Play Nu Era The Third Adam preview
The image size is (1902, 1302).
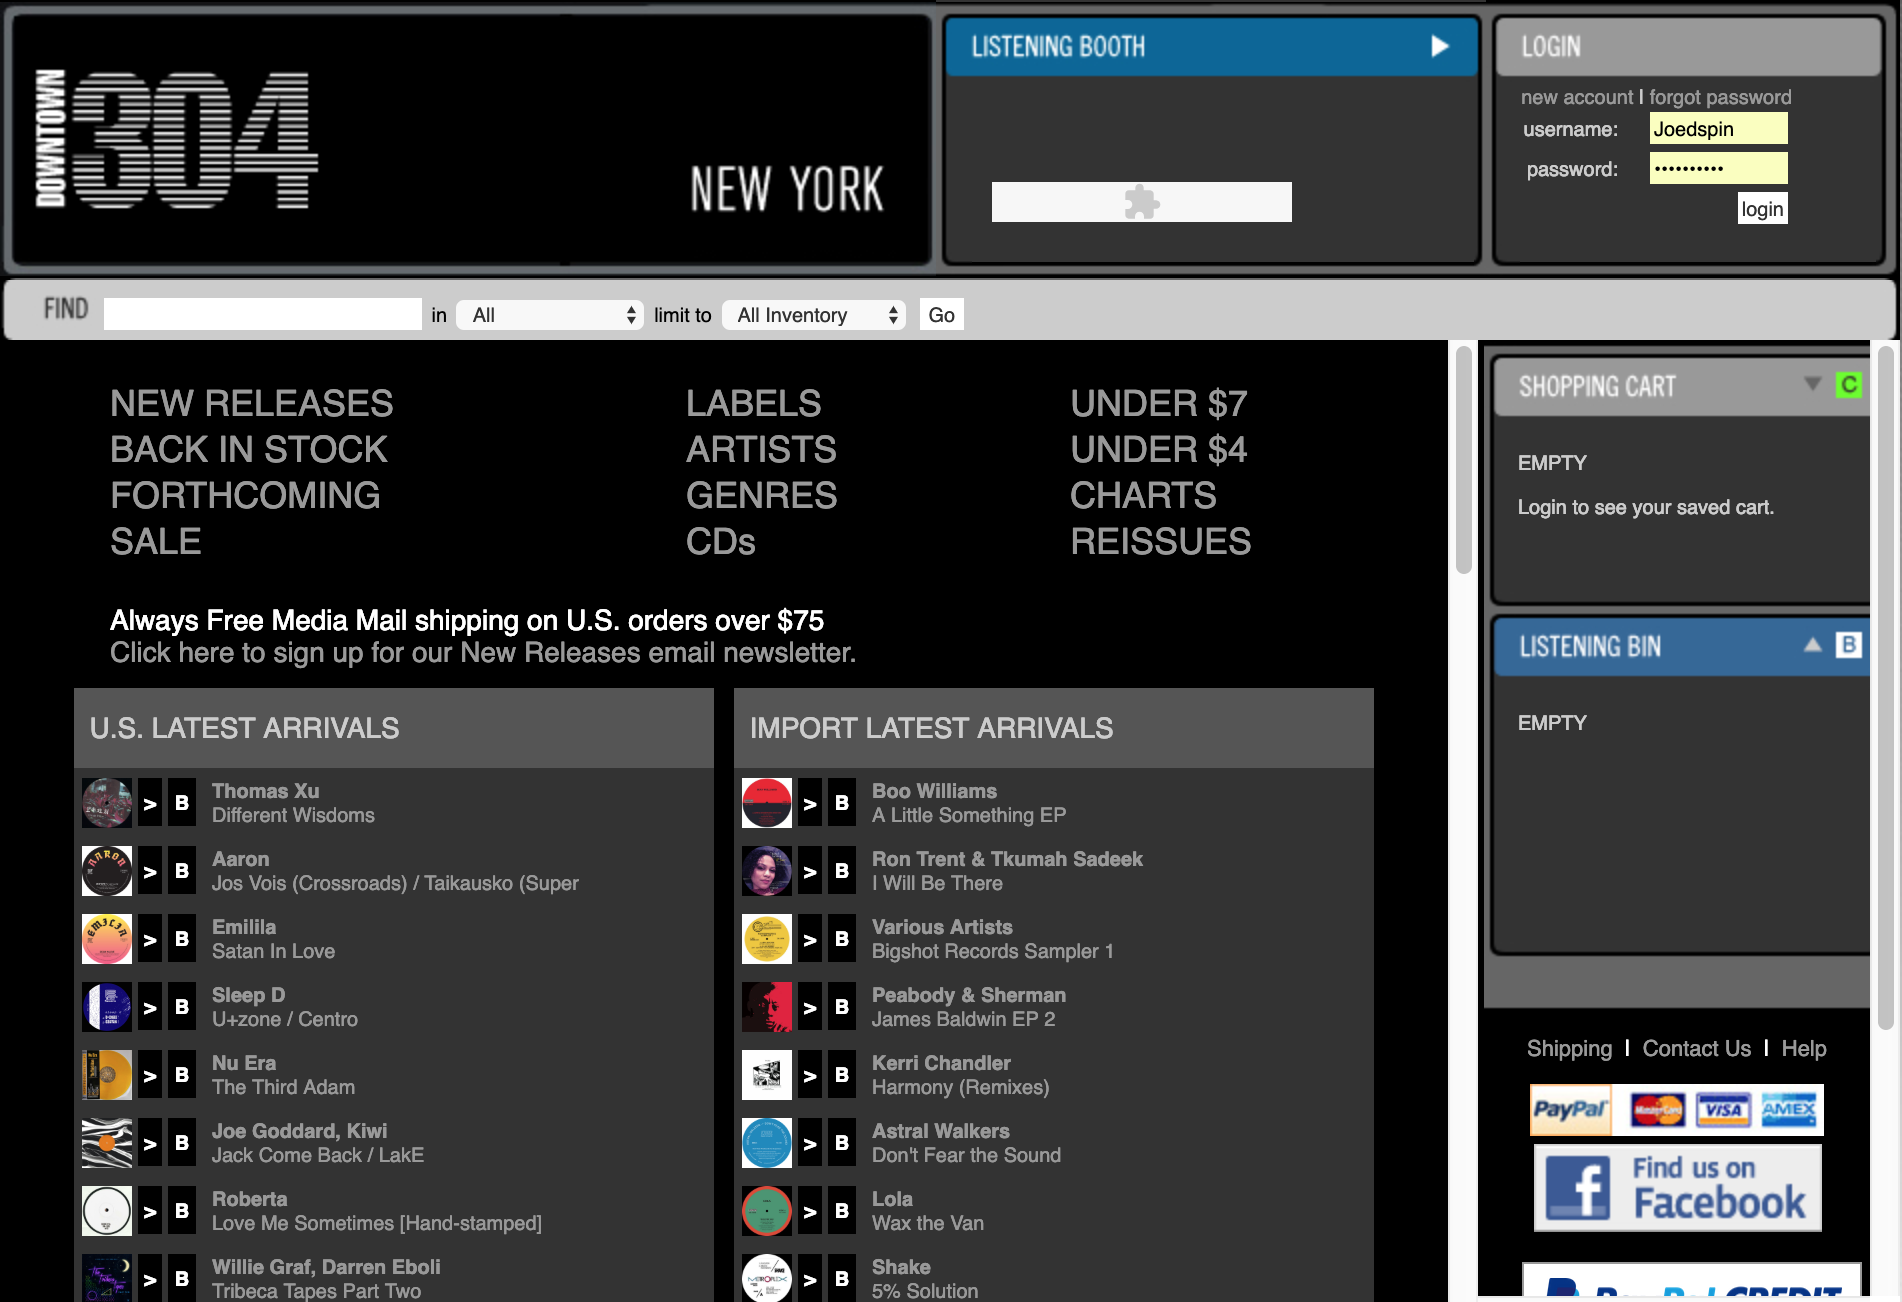(x=150, y=1075)
